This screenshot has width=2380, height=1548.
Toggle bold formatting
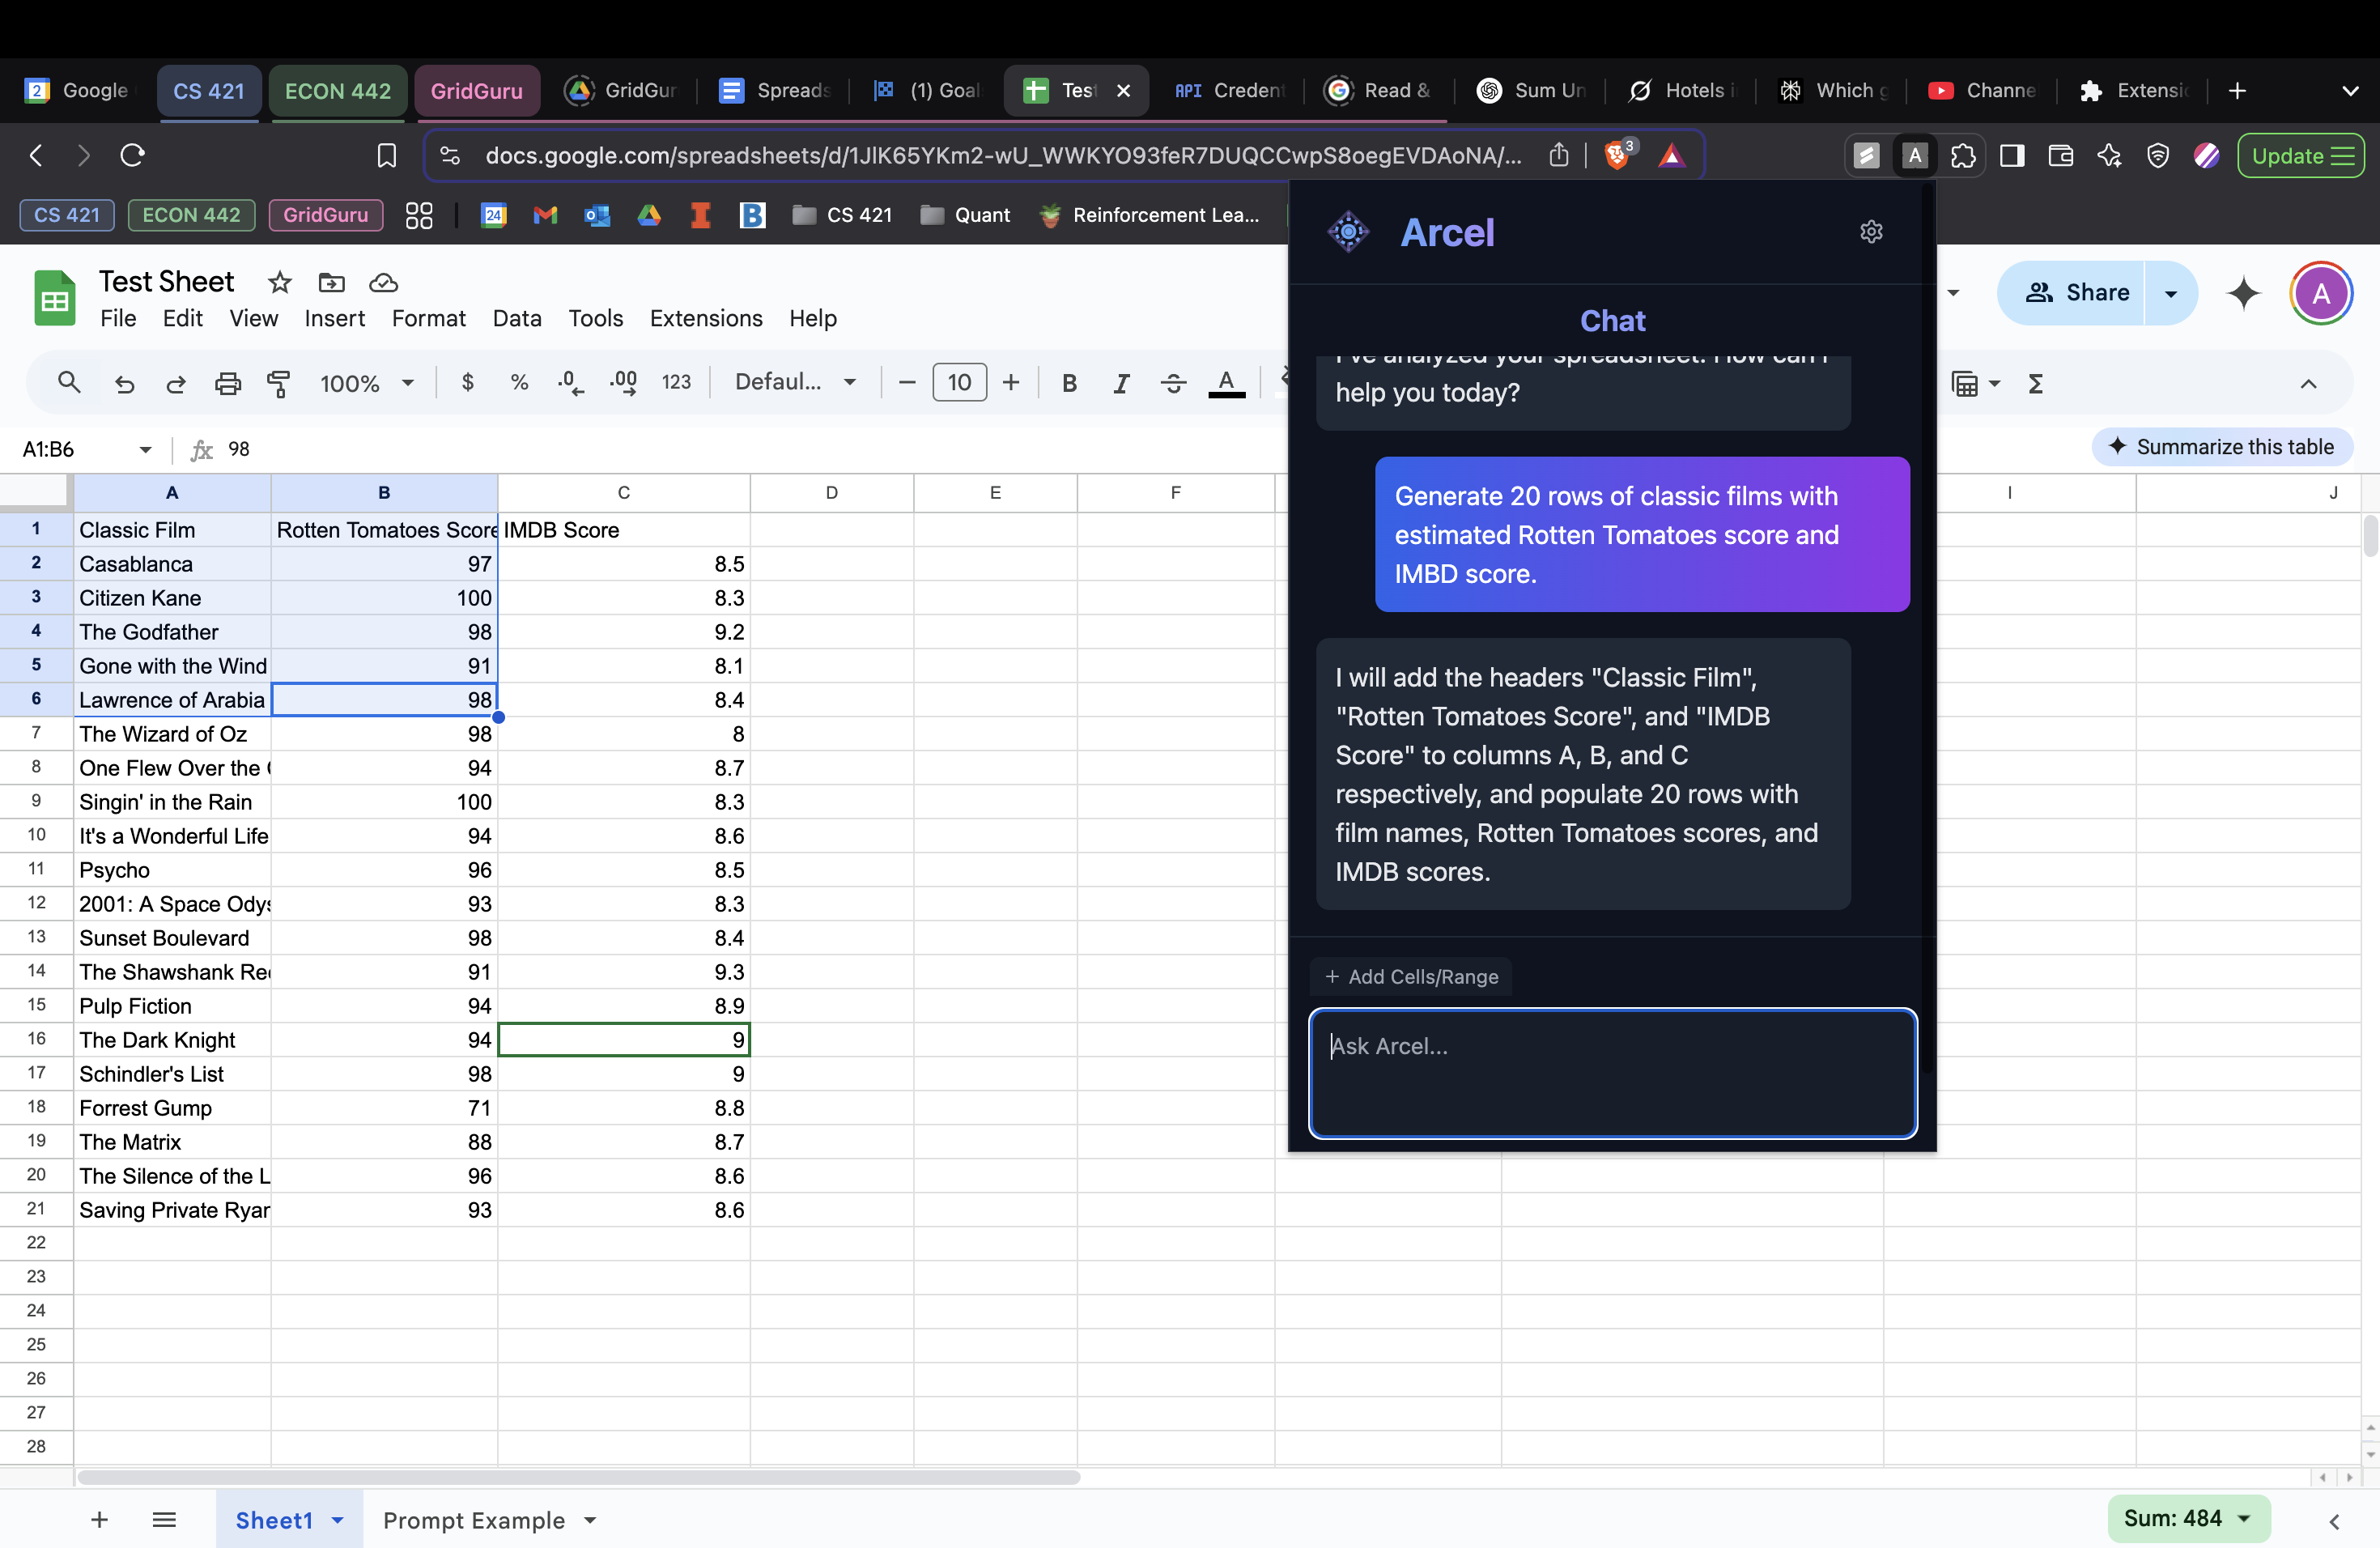click(1069, 383)
